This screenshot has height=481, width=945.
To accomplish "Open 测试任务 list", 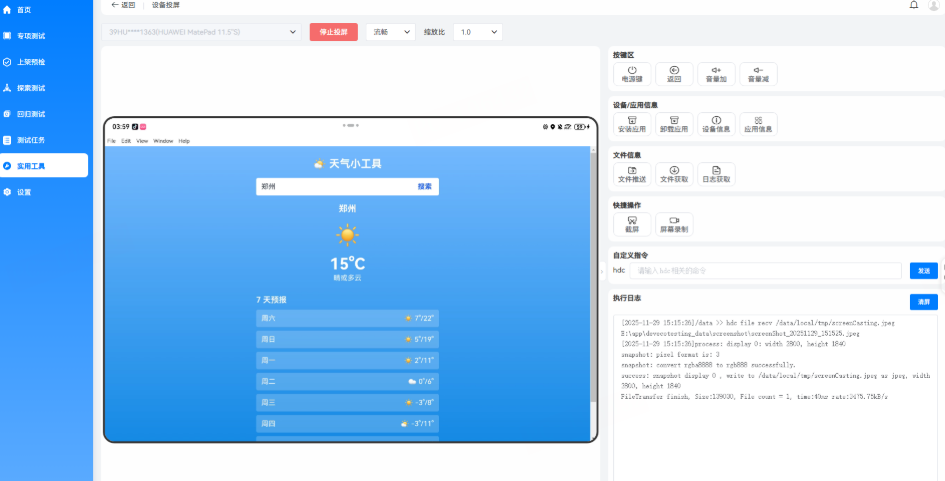I will [24, 140].
